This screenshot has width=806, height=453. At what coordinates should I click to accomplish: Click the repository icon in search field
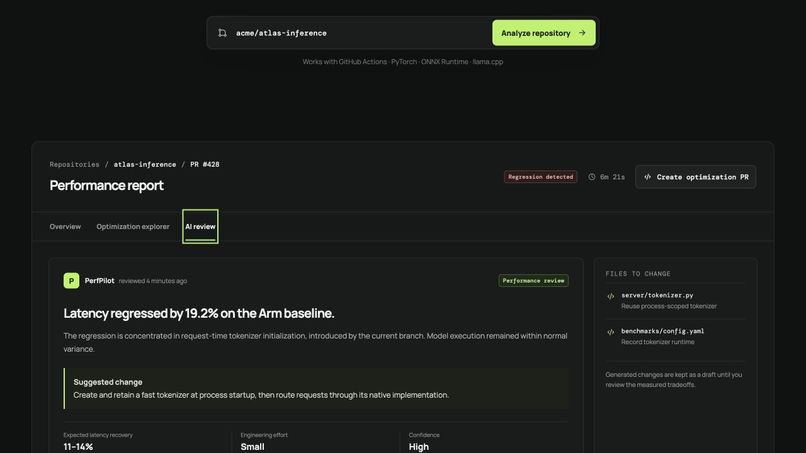click(222, 33)
